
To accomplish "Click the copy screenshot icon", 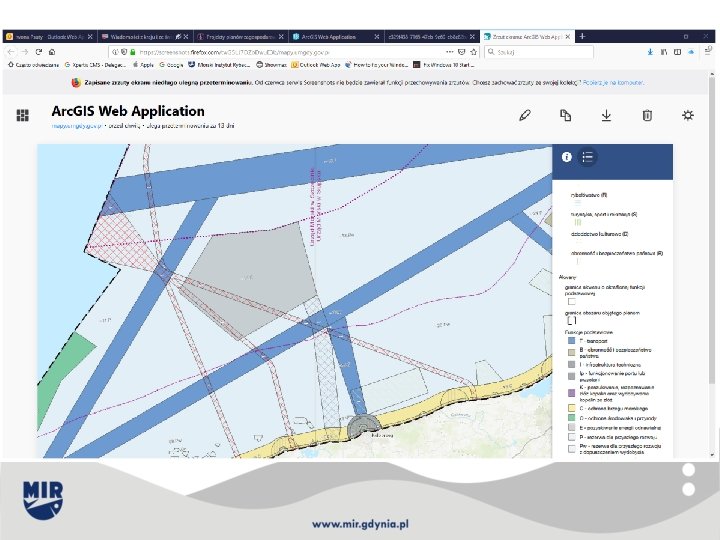I will pyautogui.click(x=566, y=115).
